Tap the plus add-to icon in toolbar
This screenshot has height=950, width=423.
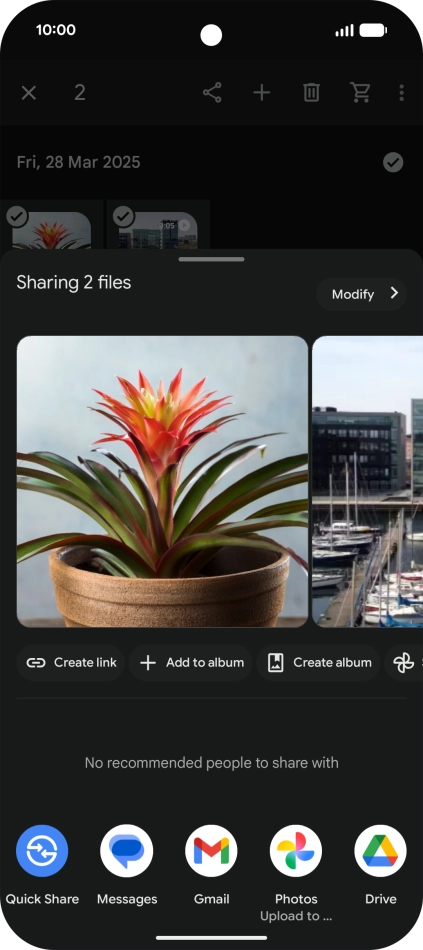262,93
